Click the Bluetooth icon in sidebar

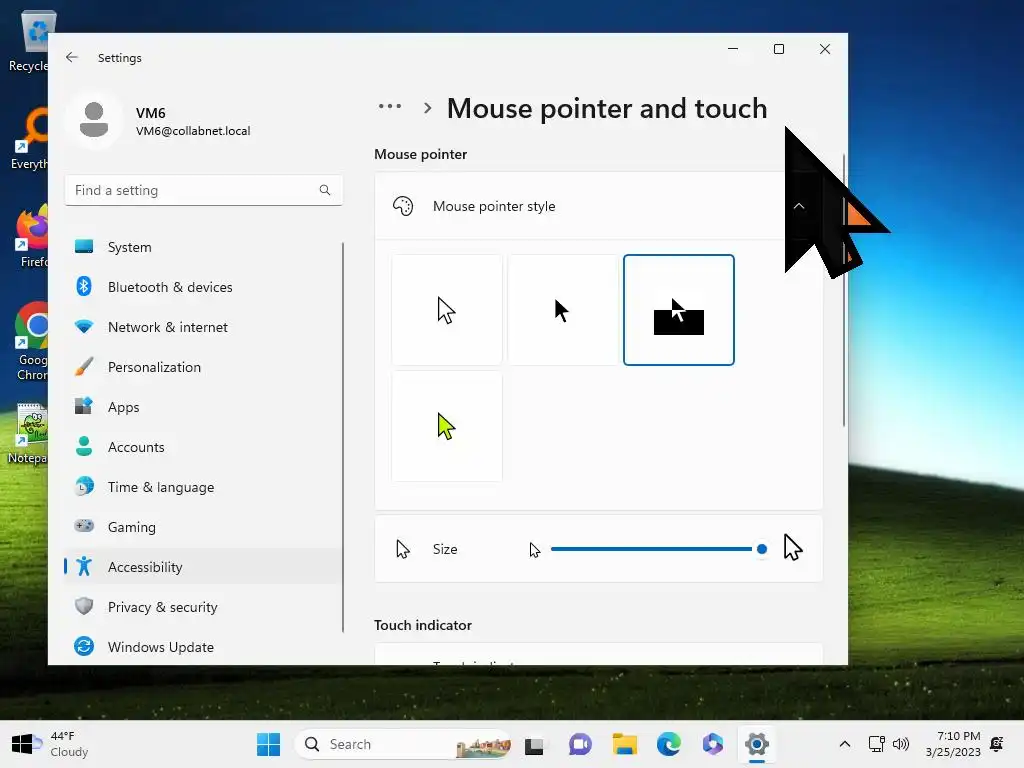click(84, 286)
